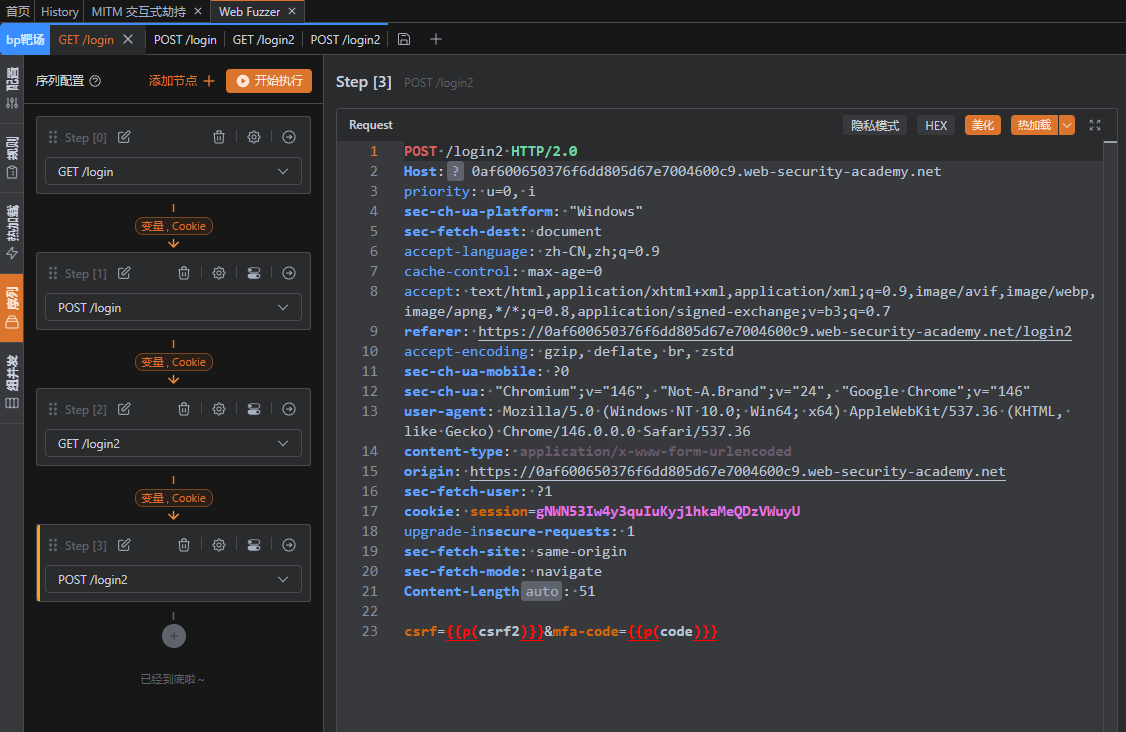Click the grey plus circle below Step [3]

(173, 635)
